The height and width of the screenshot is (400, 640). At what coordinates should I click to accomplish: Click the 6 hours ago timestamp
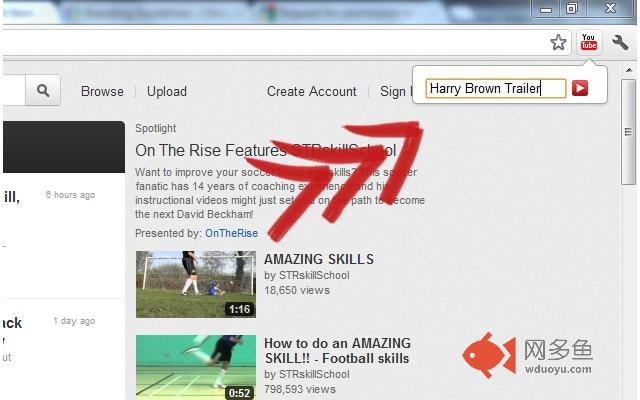(70, 195)
